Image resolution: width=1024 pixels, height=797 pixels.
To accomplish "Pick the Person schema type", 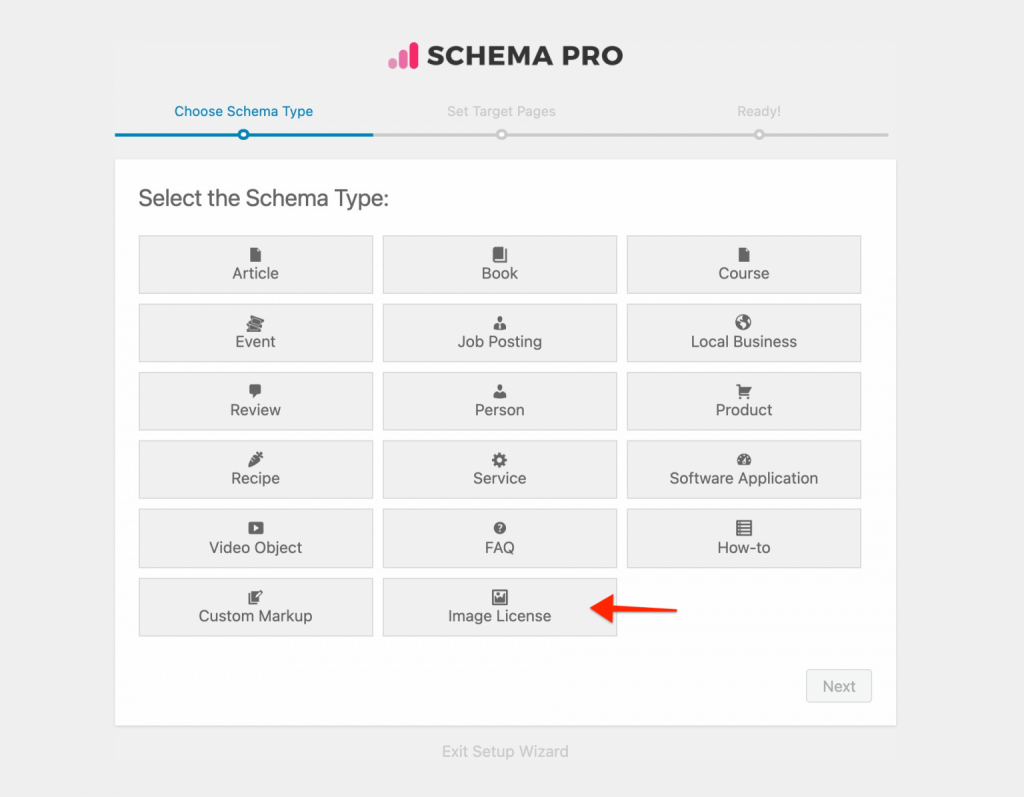I will click(x=499, y=401).
